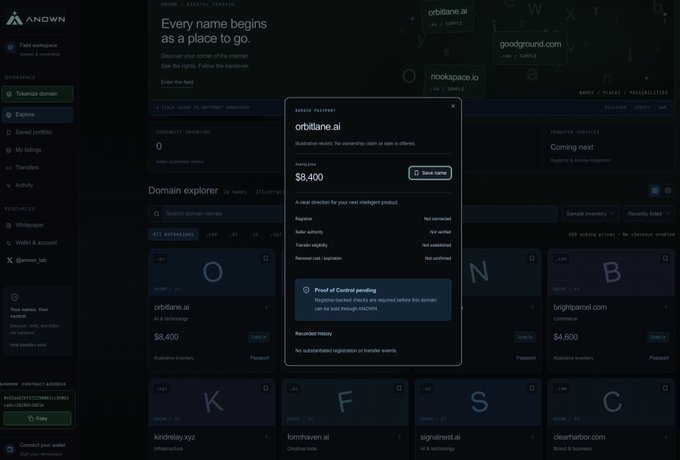Click the clearharbor.com C thumbnail
The image size is (680, 460).
click(x=611, y=402)
